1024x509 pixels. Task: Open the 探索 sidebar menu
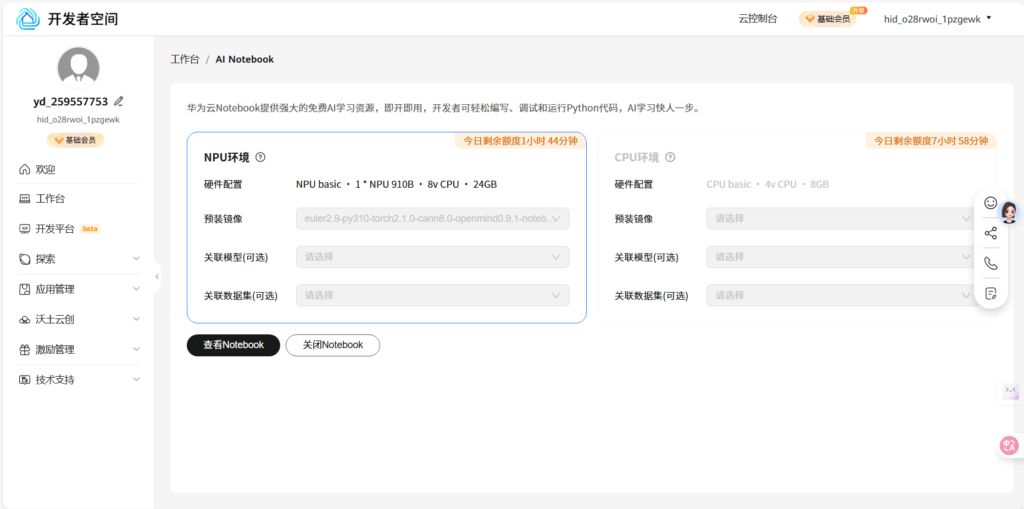[78, 259]
